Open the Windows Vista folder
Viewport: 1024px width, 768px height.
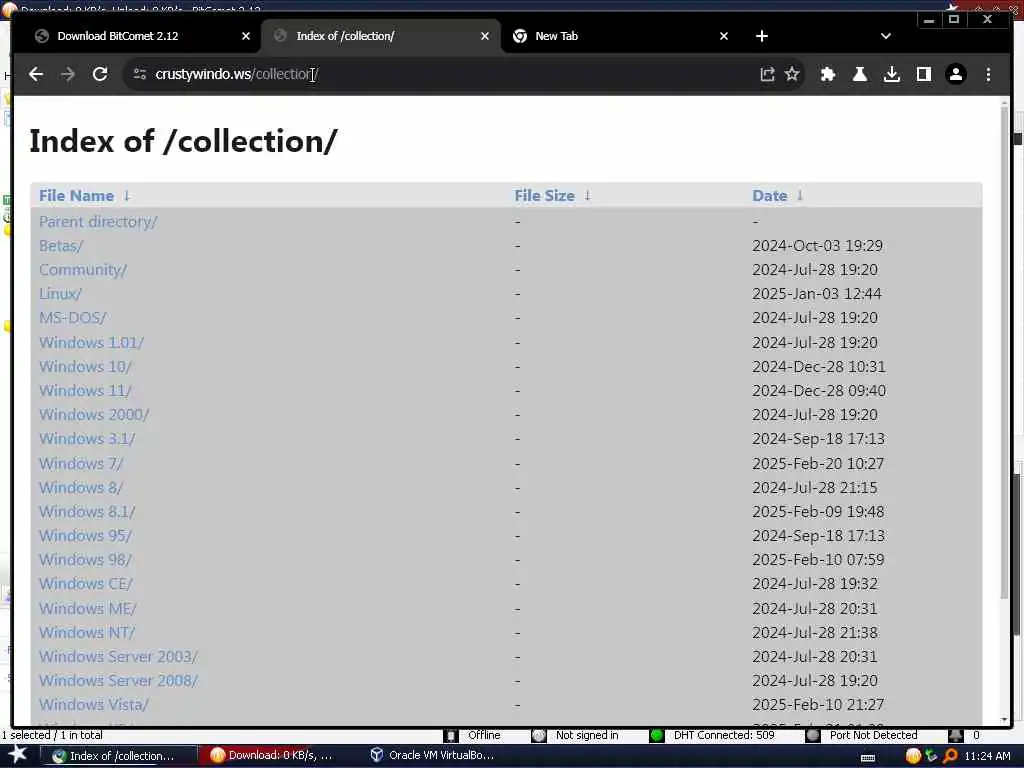point(93,705)
